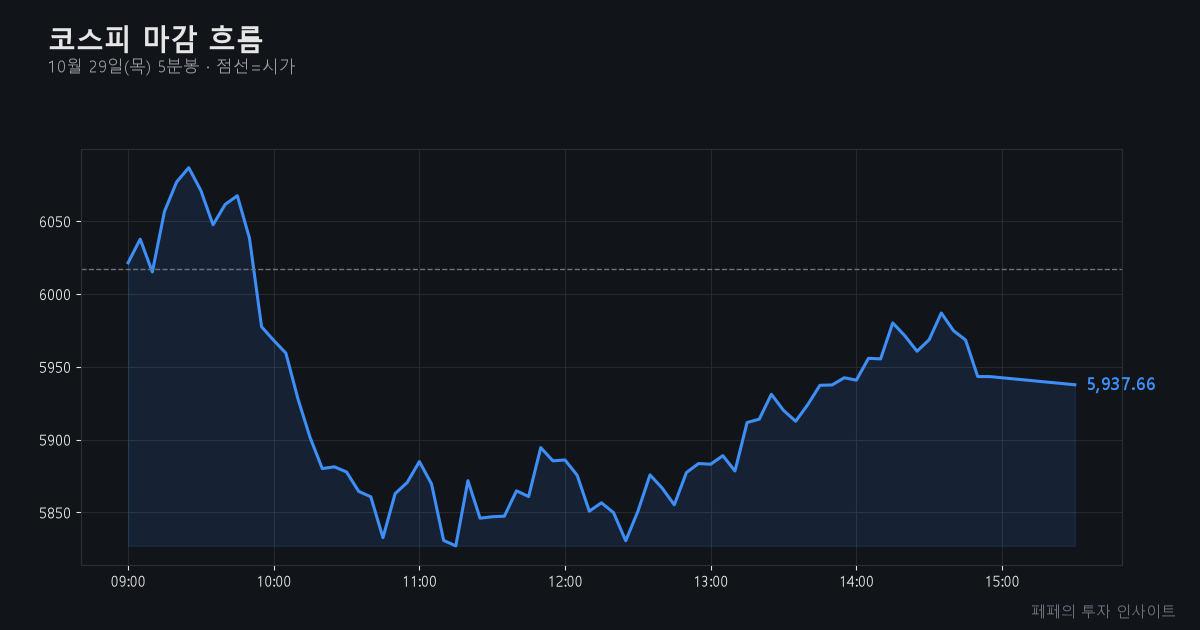
Task: Select the 12:00 x-axis label
Action: [x=565, y=581]
